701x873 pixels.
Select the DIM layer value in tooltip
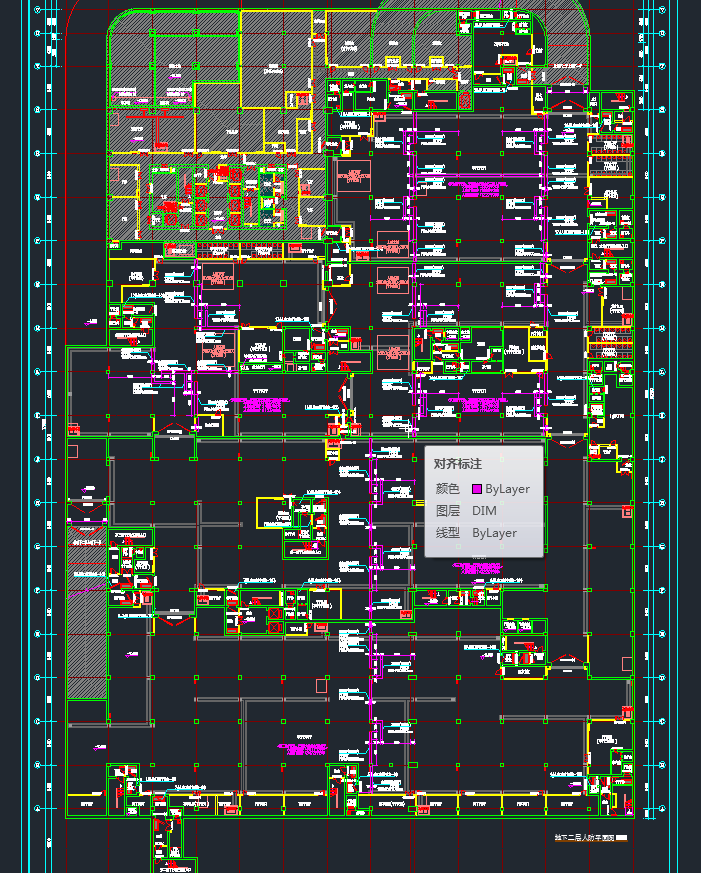click(x=484, y=511)
